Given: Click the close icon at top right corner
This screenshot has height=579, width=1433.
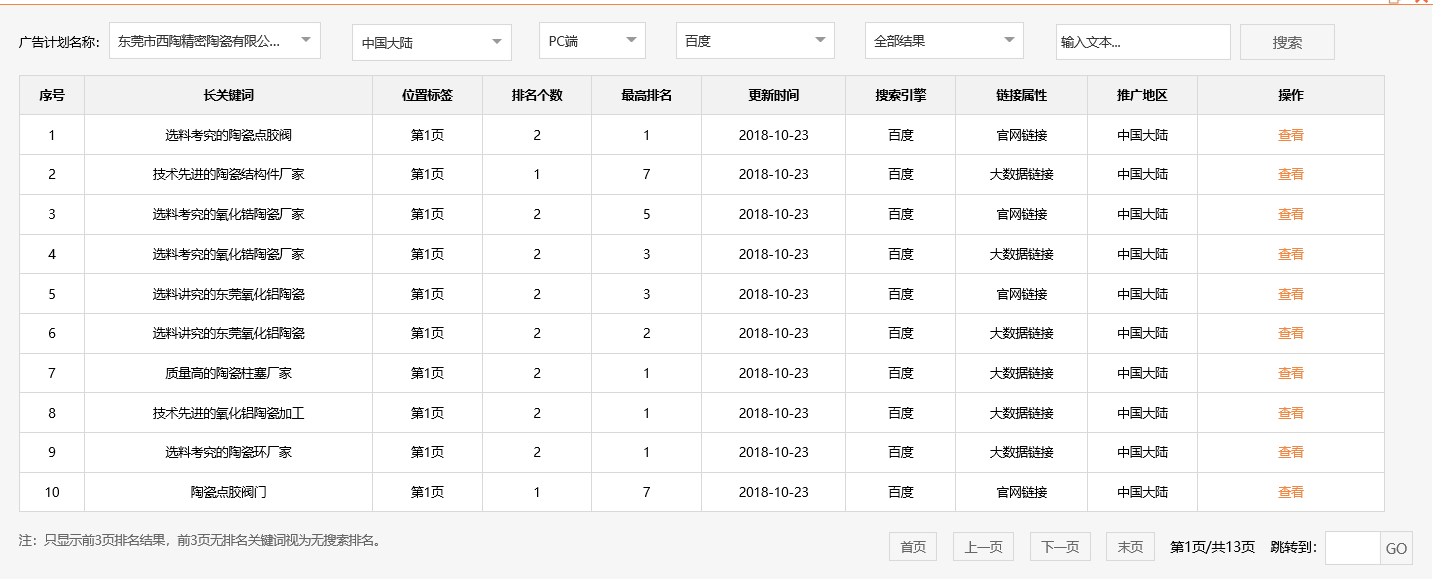Looking at the screenshot, I should [x=1426, y=3].
